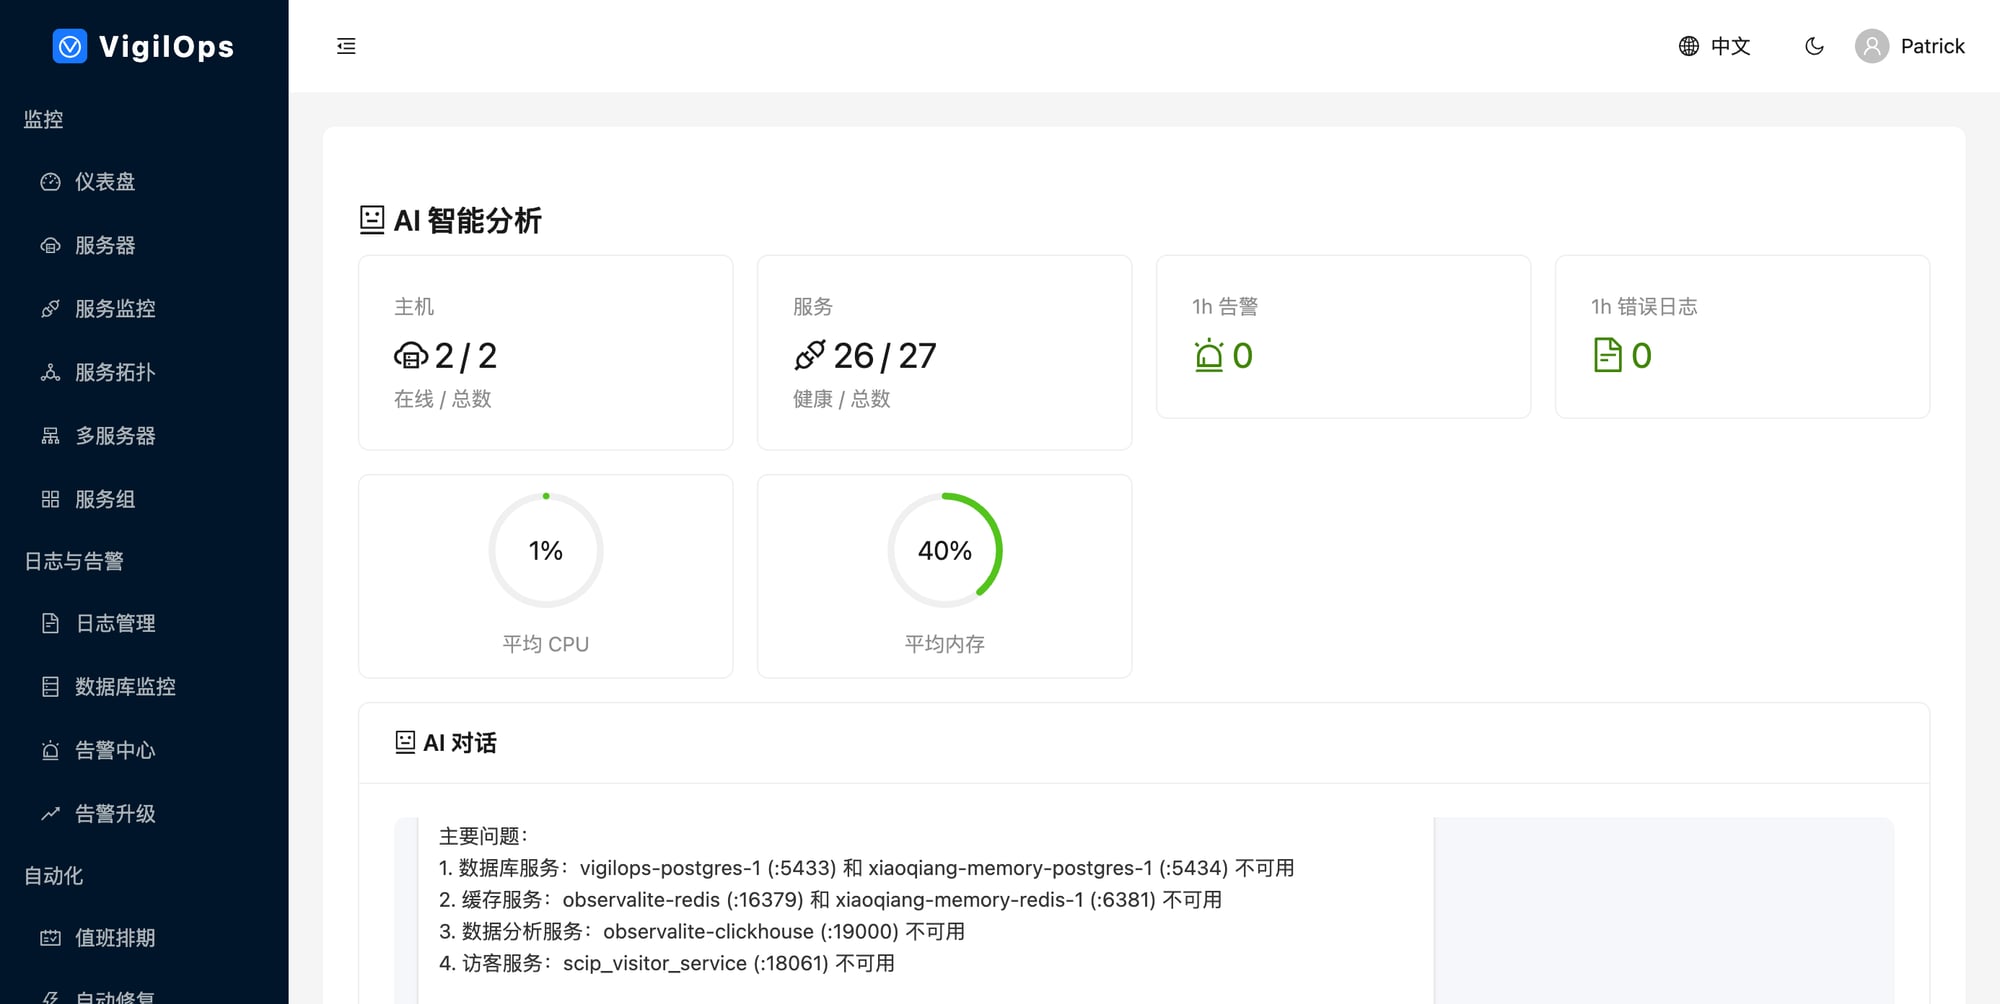The image size is (2000, 1004).
Task: Open 数据库监控 page
Action: tap(144, 687)
